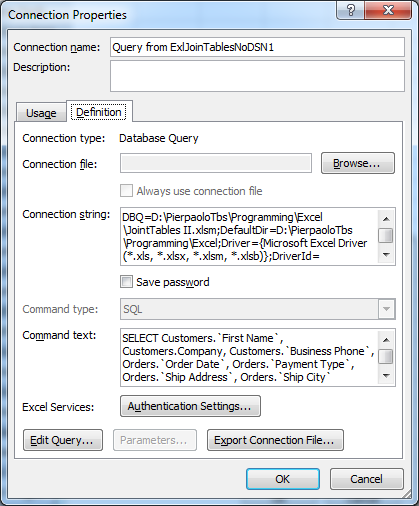Click the Connection file field
Screen dimensions: 419x506
point(216,163)
